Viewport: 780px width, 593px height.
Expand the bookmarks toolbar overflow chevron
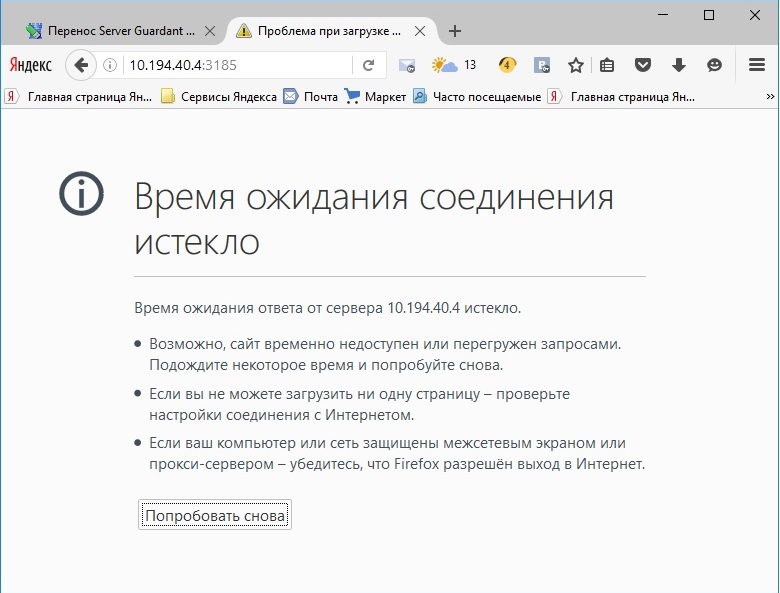point(770,97)
